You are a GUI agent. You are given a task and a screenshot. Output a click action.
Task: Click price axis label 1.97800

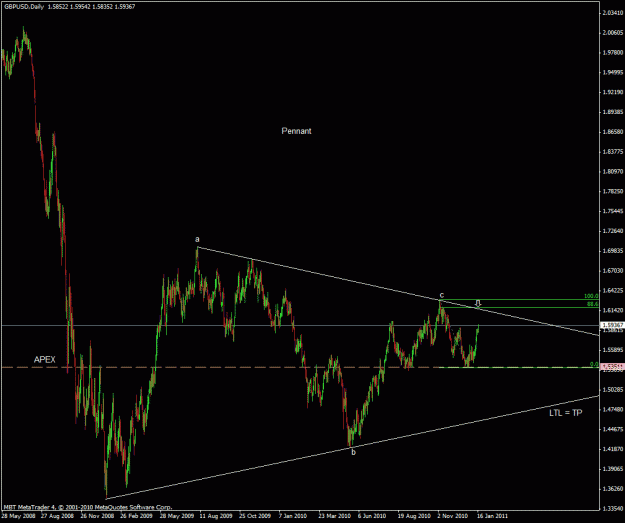(x=612, y=53)
